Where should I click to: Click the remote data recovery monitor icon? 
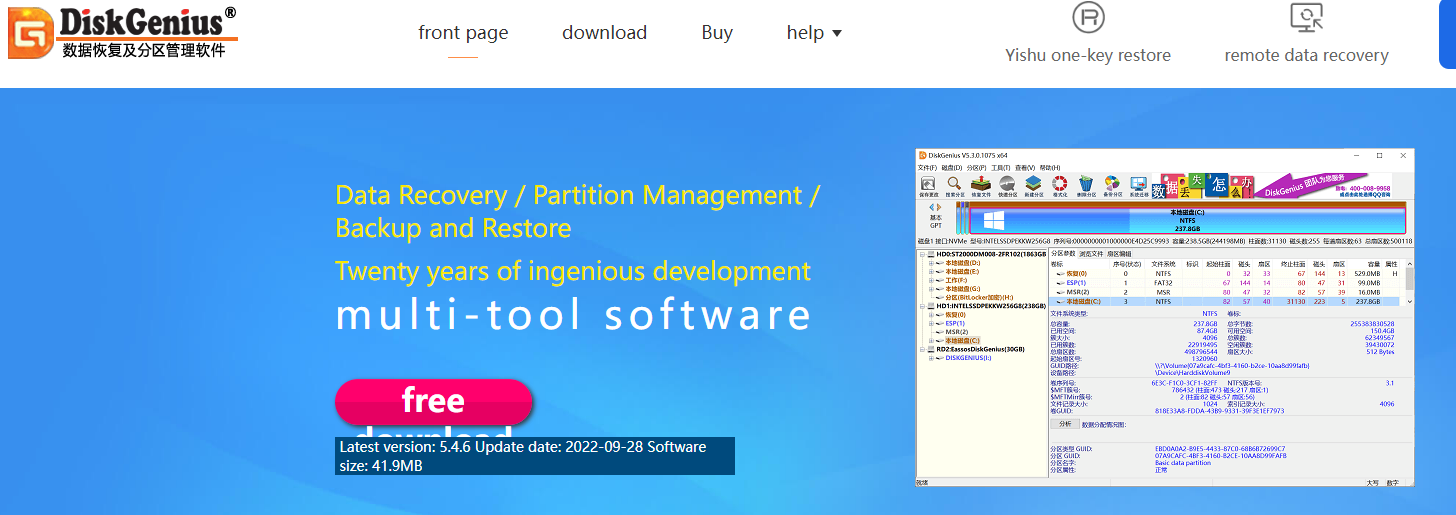click(1306, 17)
